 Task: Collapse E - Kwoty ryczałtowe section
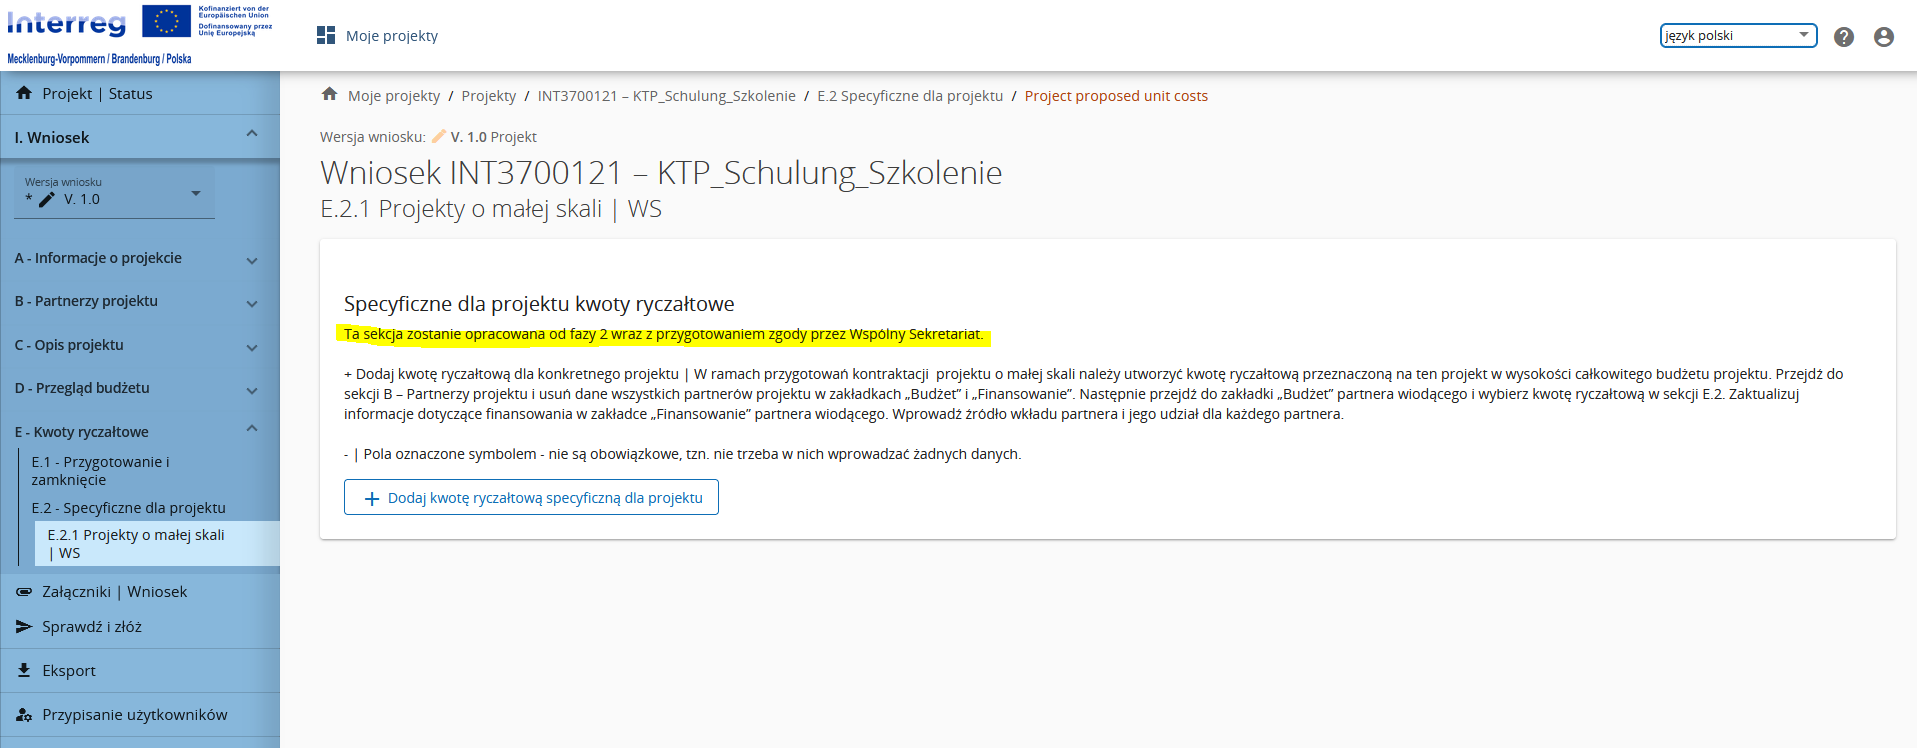(x=251, y=429)
